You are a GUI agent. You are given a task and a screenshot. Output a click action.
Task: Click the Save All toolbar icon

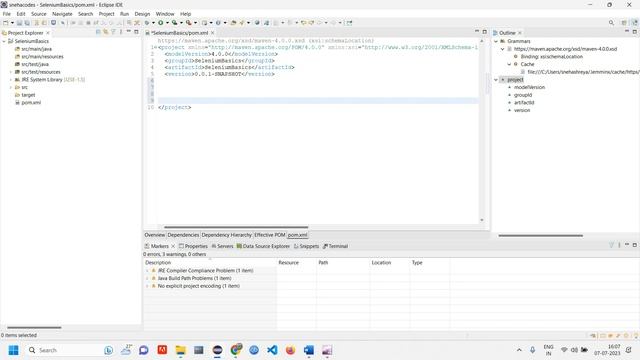(x=27, y=23)
